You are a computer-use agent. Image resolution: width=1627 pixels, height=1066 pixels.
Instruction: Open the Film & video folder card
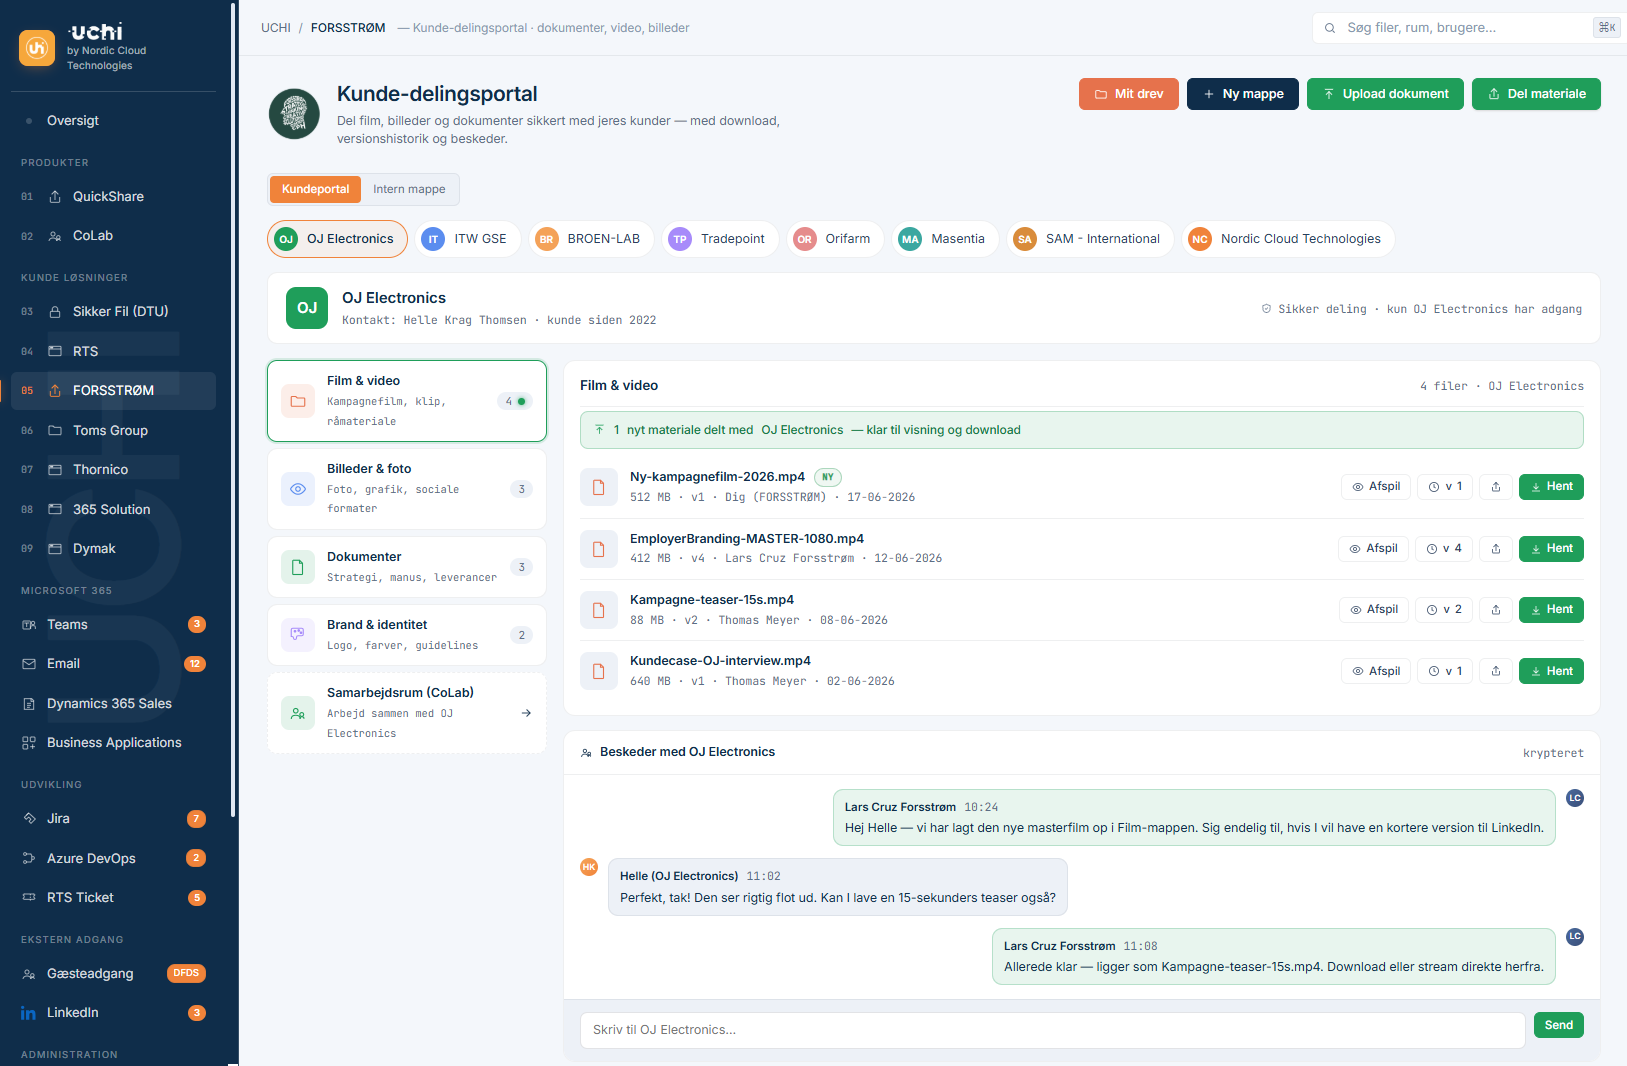(407, 401)
